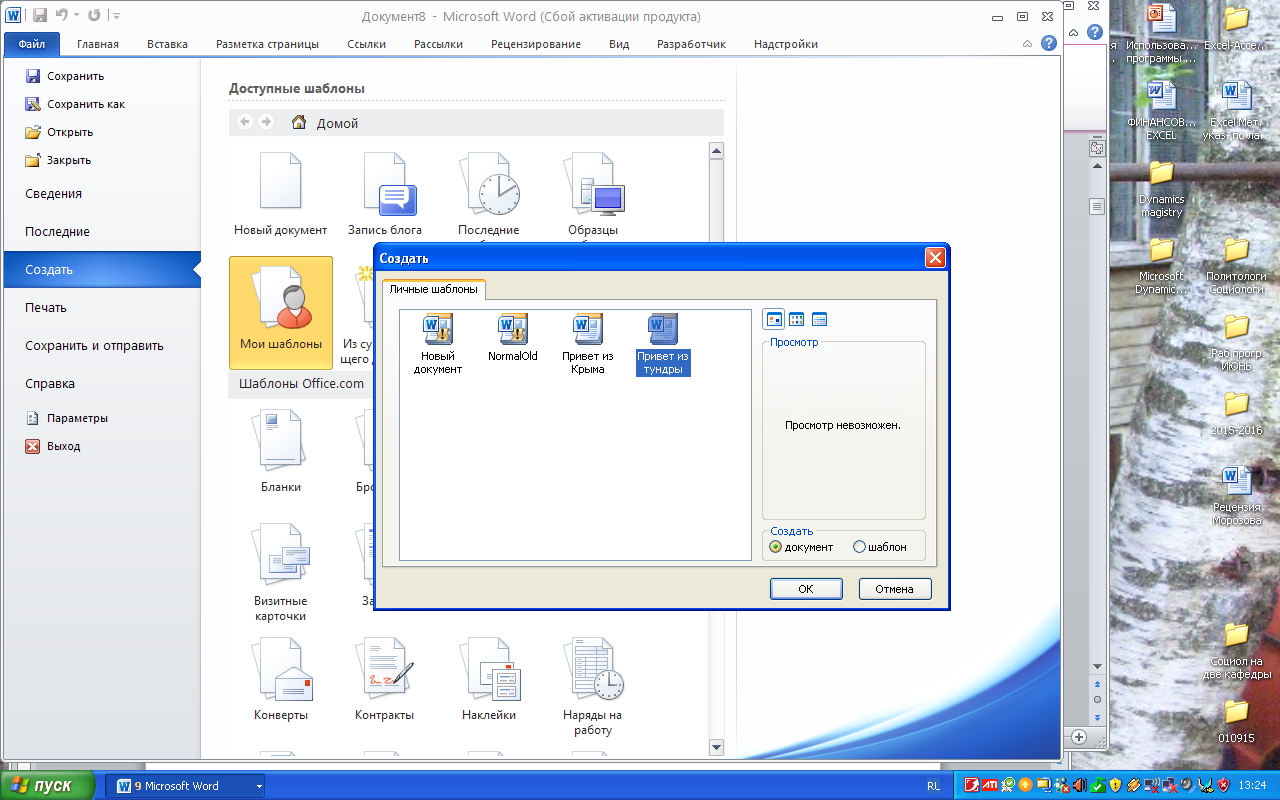Switch to details view in dialog
The height and width of the screenshot is (800, 1280).
pyautogui.click(x=820, y=319)
